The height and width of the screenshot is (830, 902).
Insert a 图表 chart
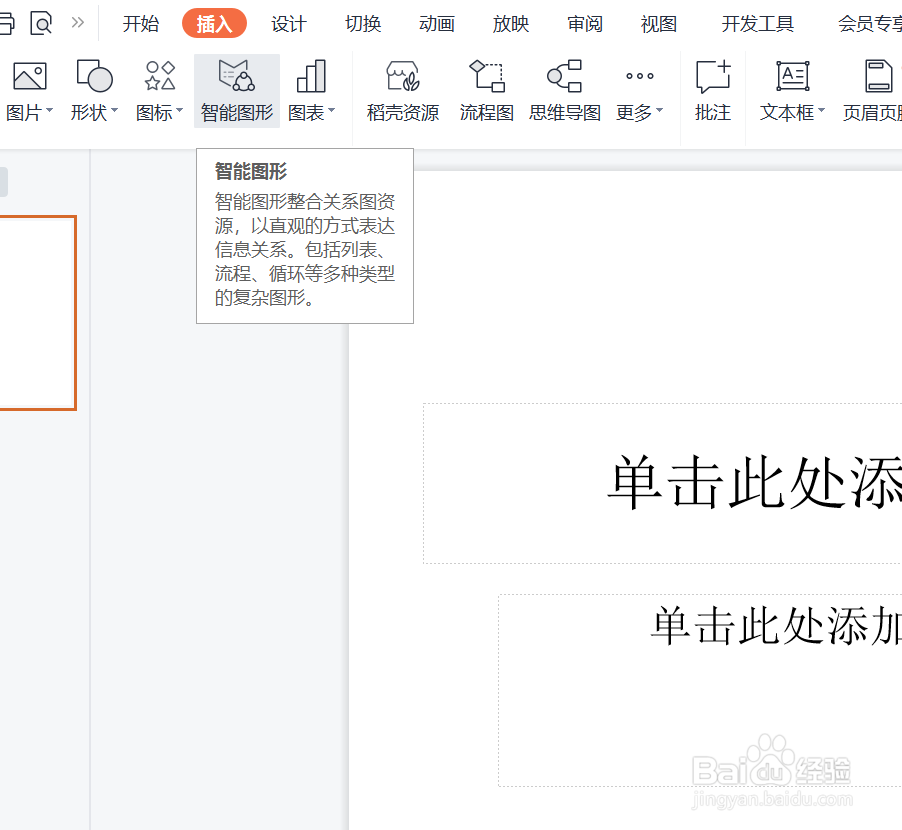(x=310, y=90)
